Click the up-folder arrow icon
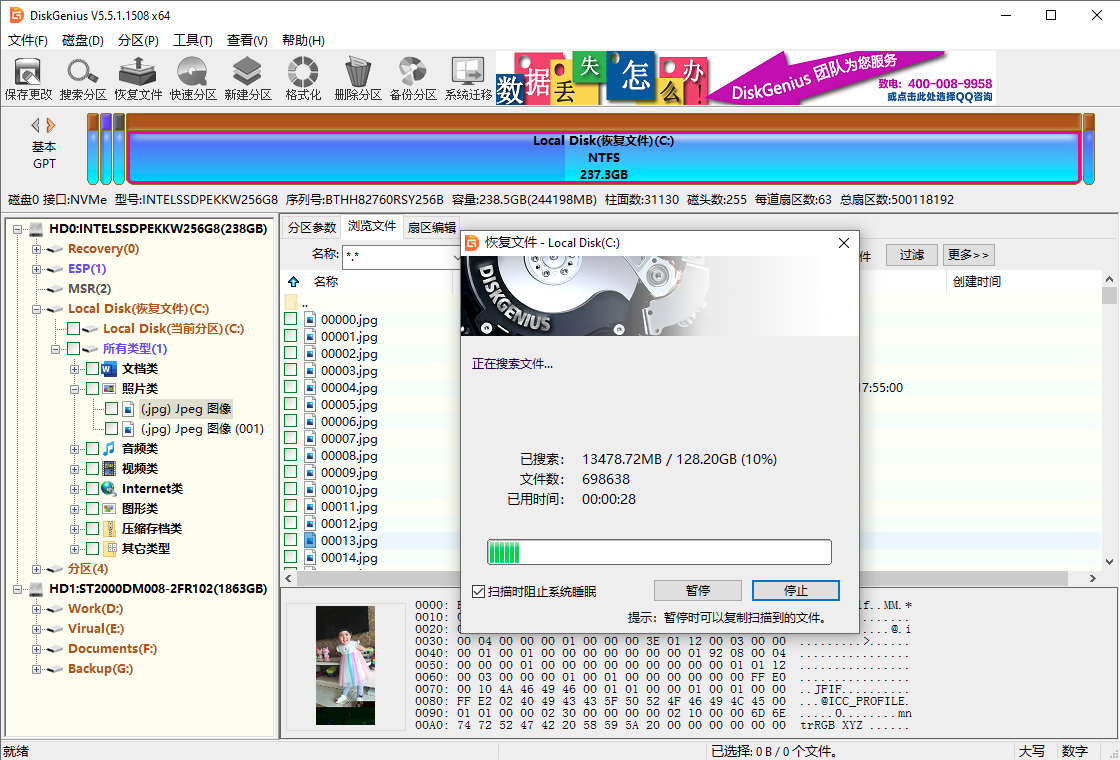Screen dimensions: 1120x760 294,281
